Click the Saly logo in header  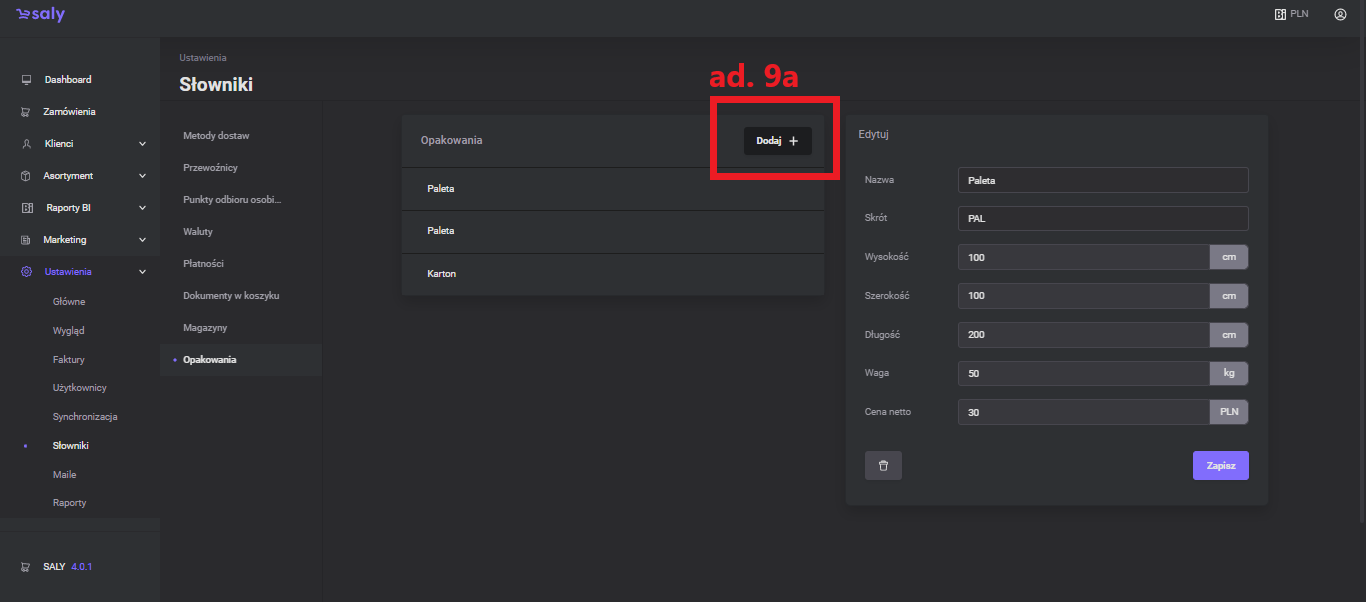[x=40, y=15]
